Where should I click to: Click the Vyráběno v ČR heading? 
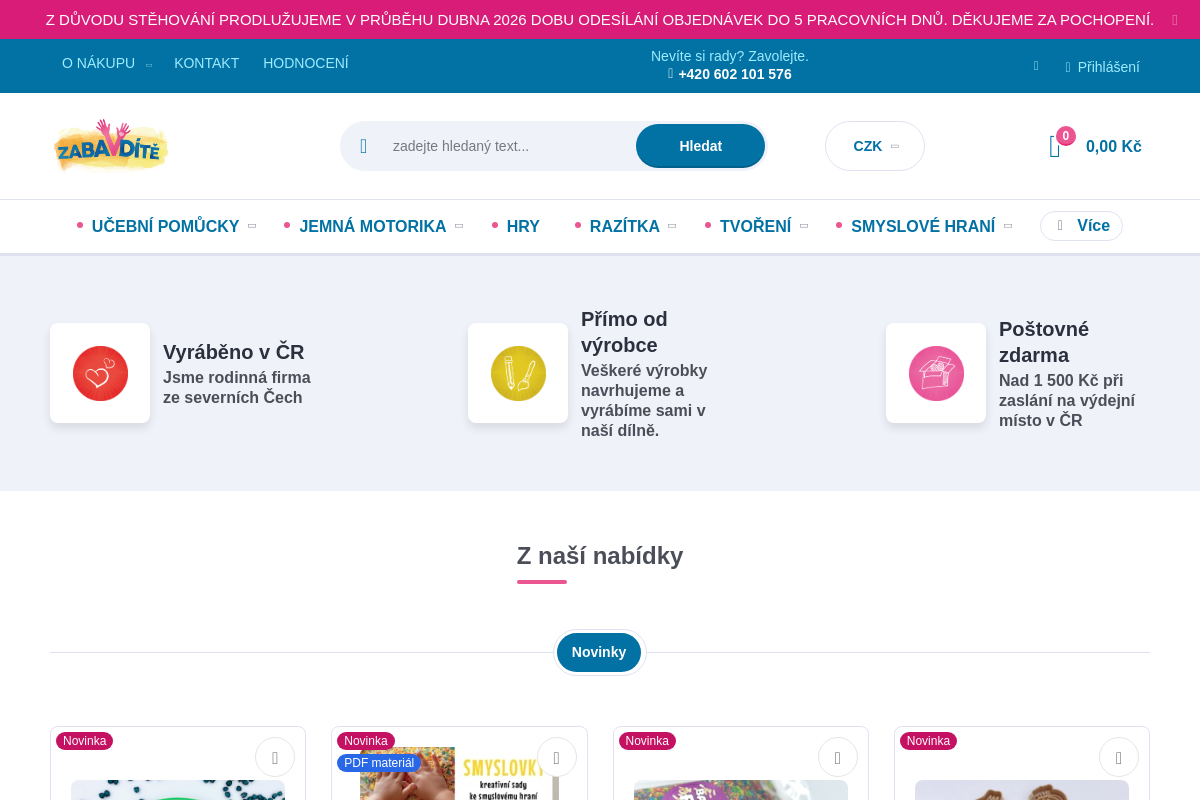234,352
